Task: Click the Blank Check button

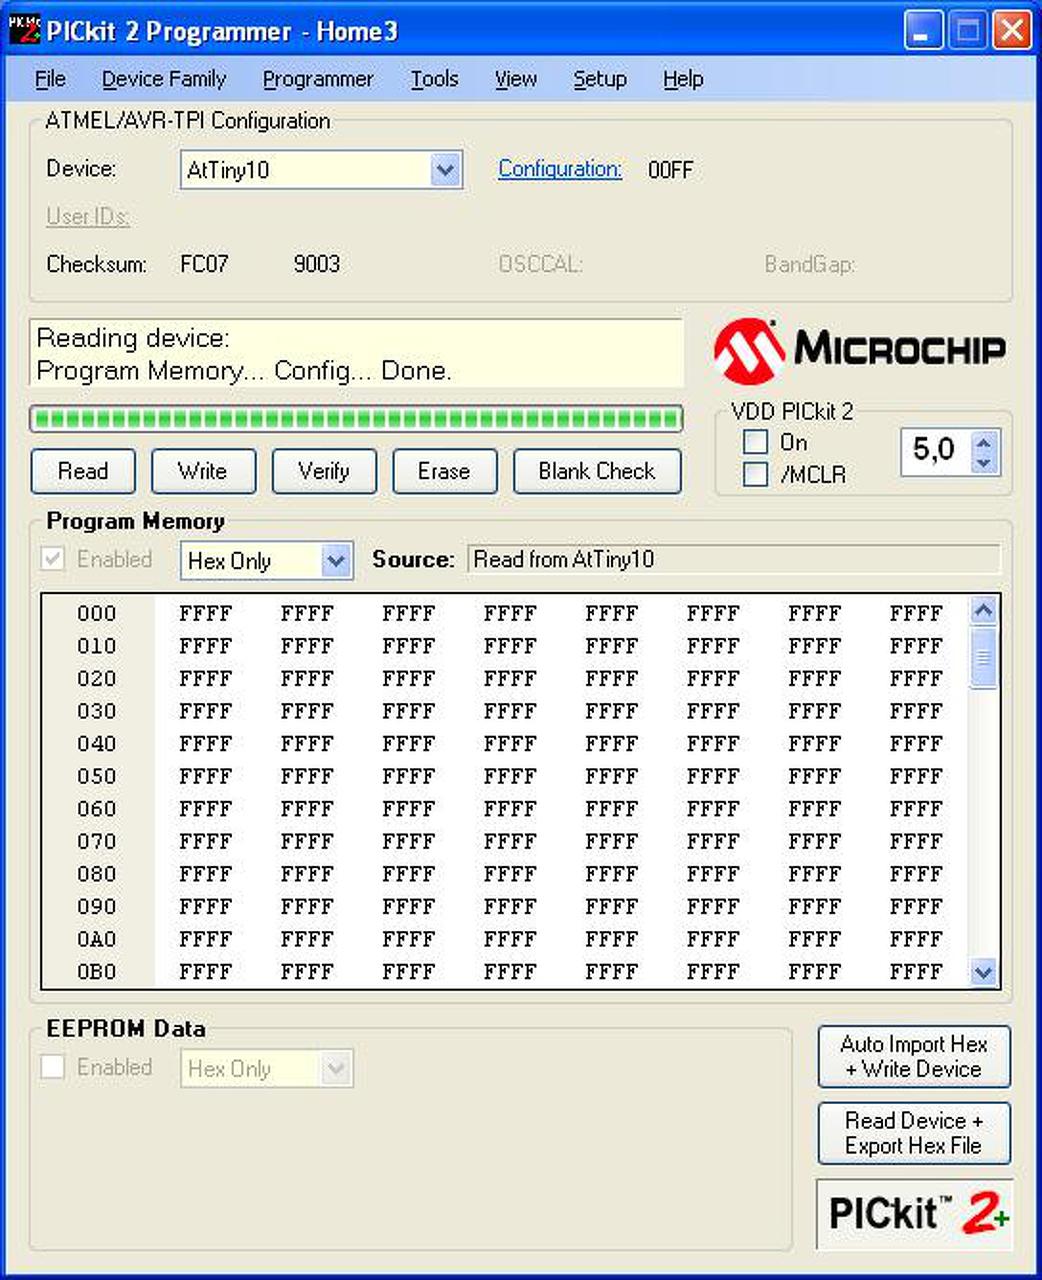Action: (597, 471)
